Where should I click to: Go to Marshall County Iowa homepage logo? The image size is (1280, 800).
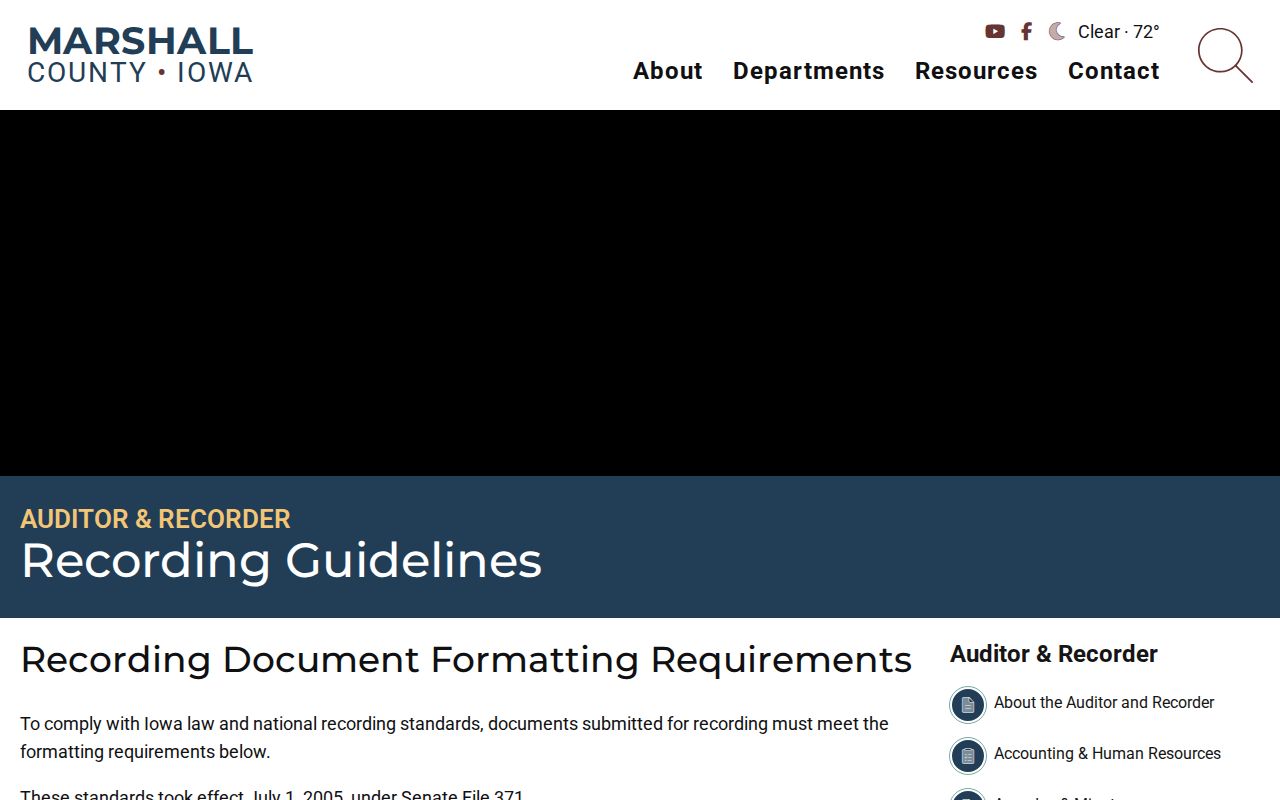click(140, 55)
